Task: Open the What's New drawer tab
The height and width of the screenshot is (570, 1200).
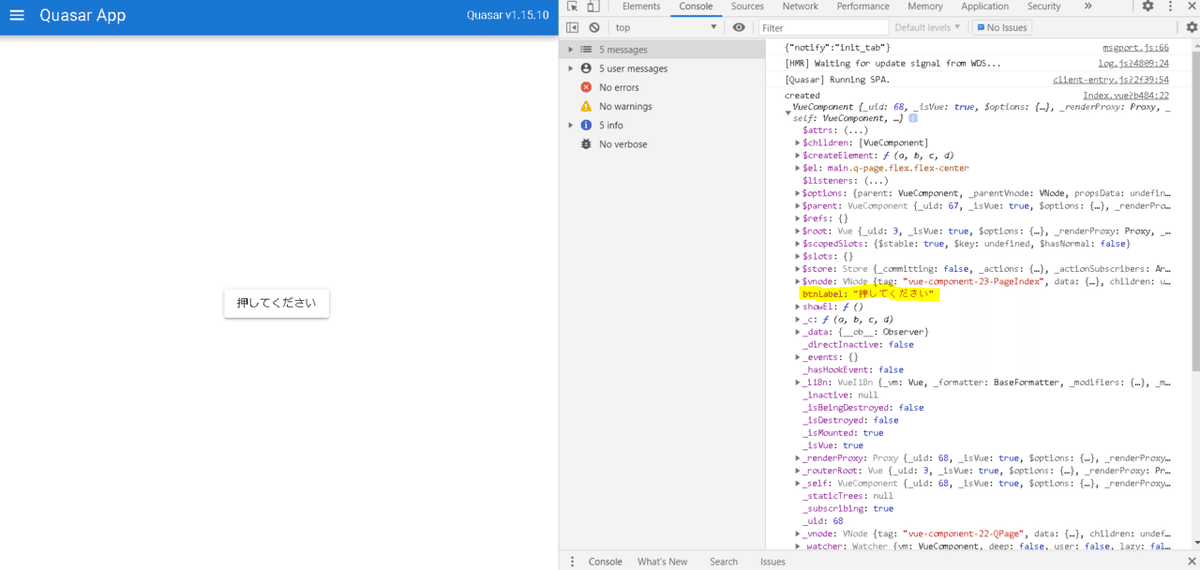Action: 663,562
